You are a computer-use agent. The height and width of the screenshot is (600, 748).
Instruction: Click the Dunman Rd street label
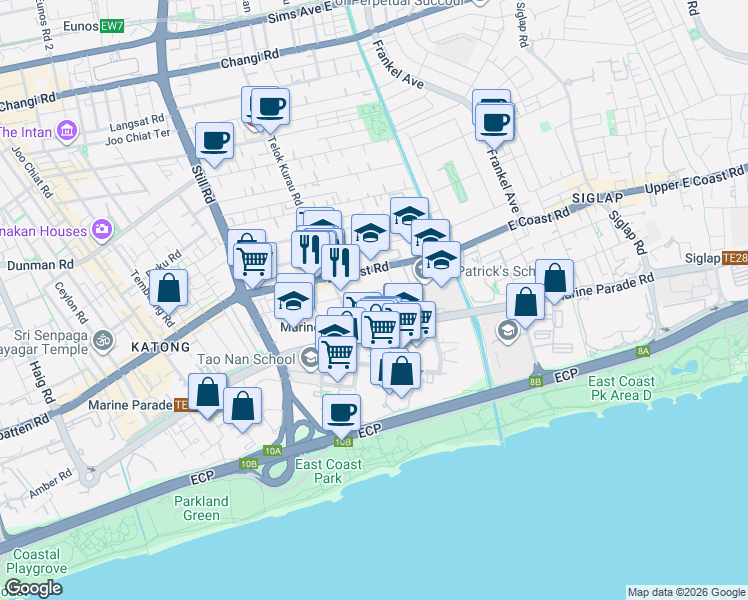pyautogui.click(x=40, y=265)
